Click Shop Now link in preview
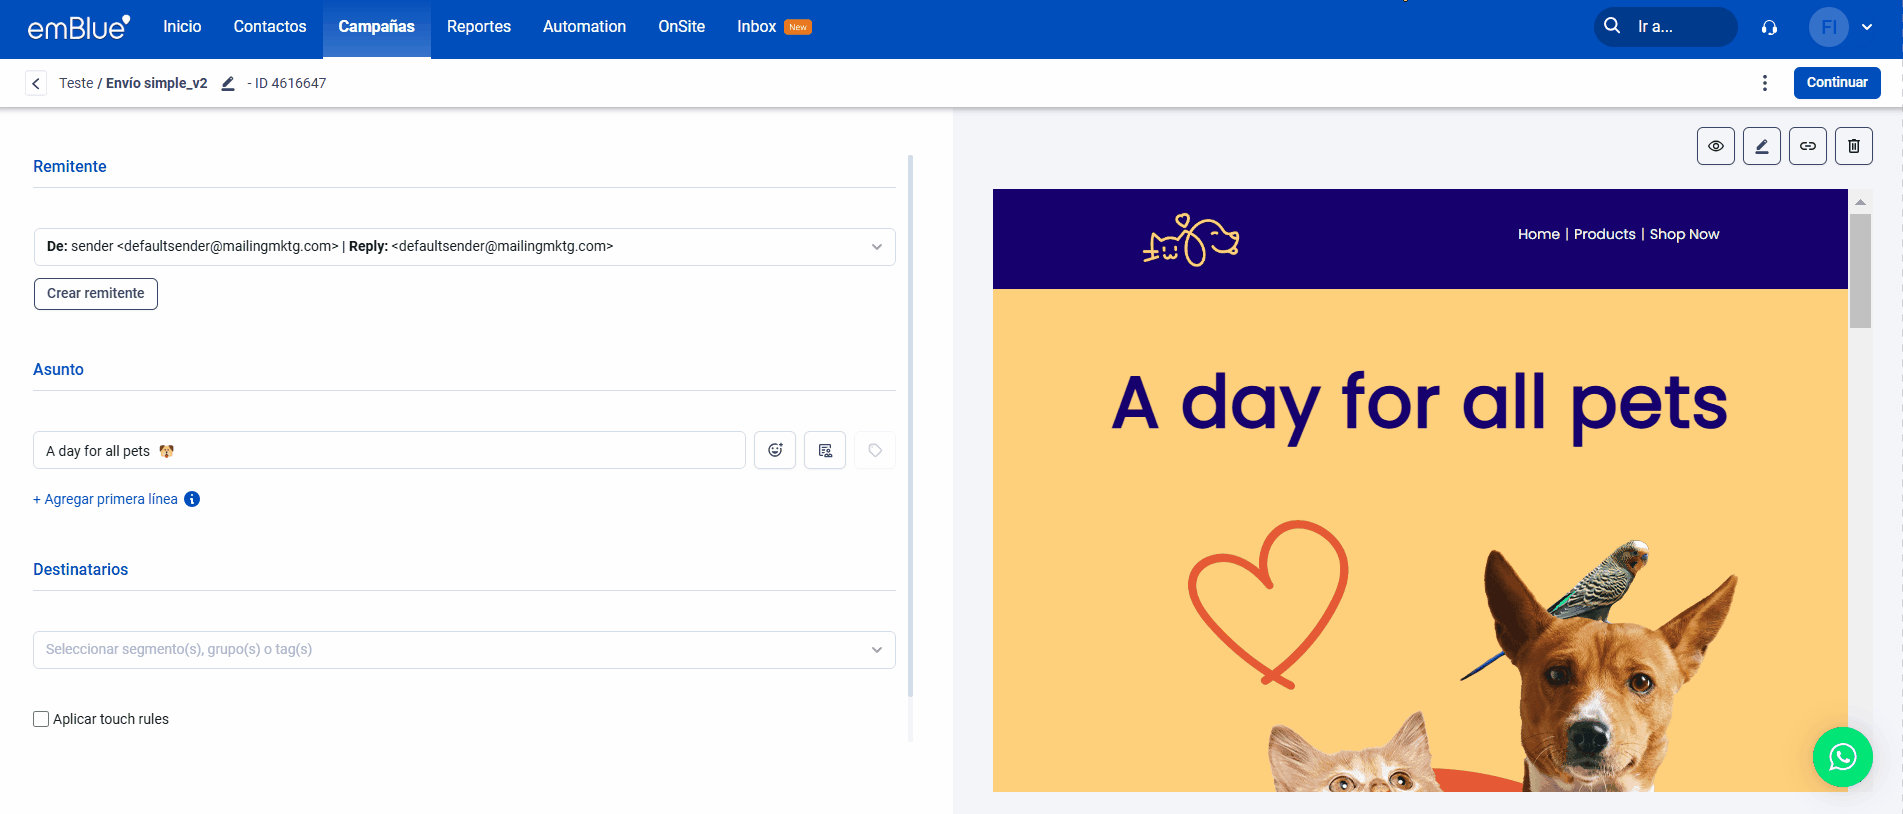 point(1684,234)
